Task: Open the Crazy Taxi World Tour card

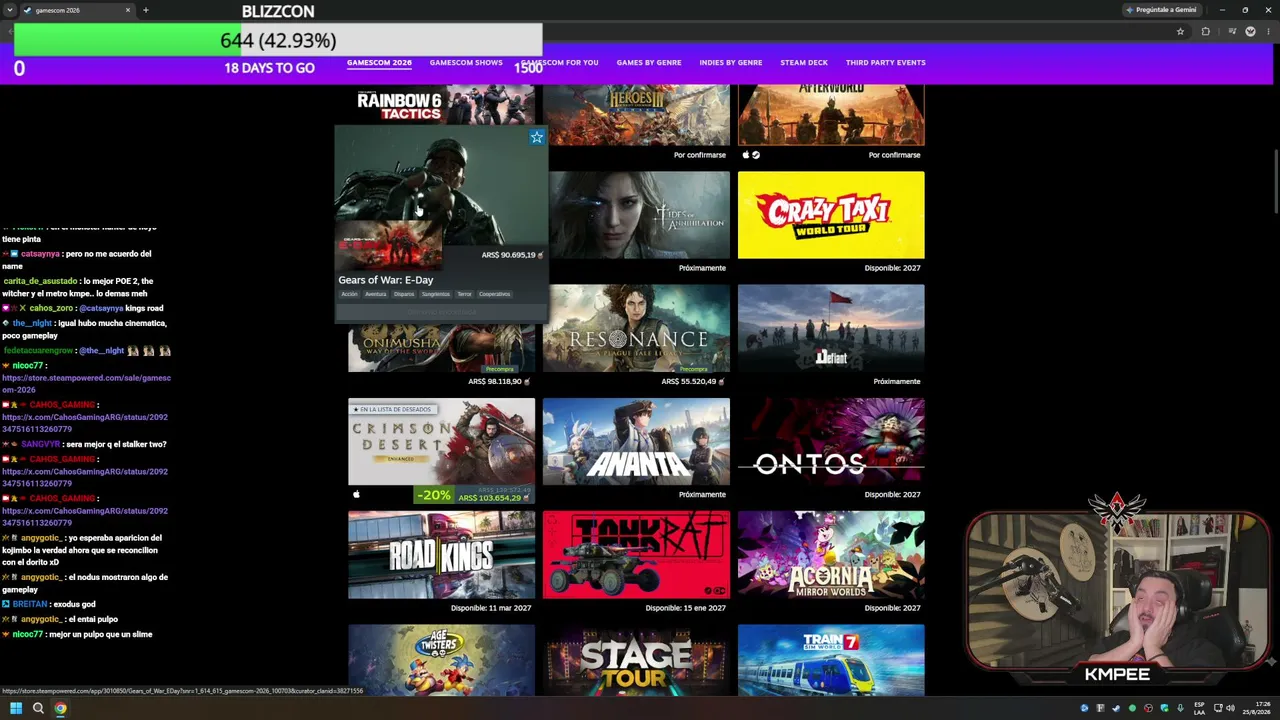Action: click(831, 215)
